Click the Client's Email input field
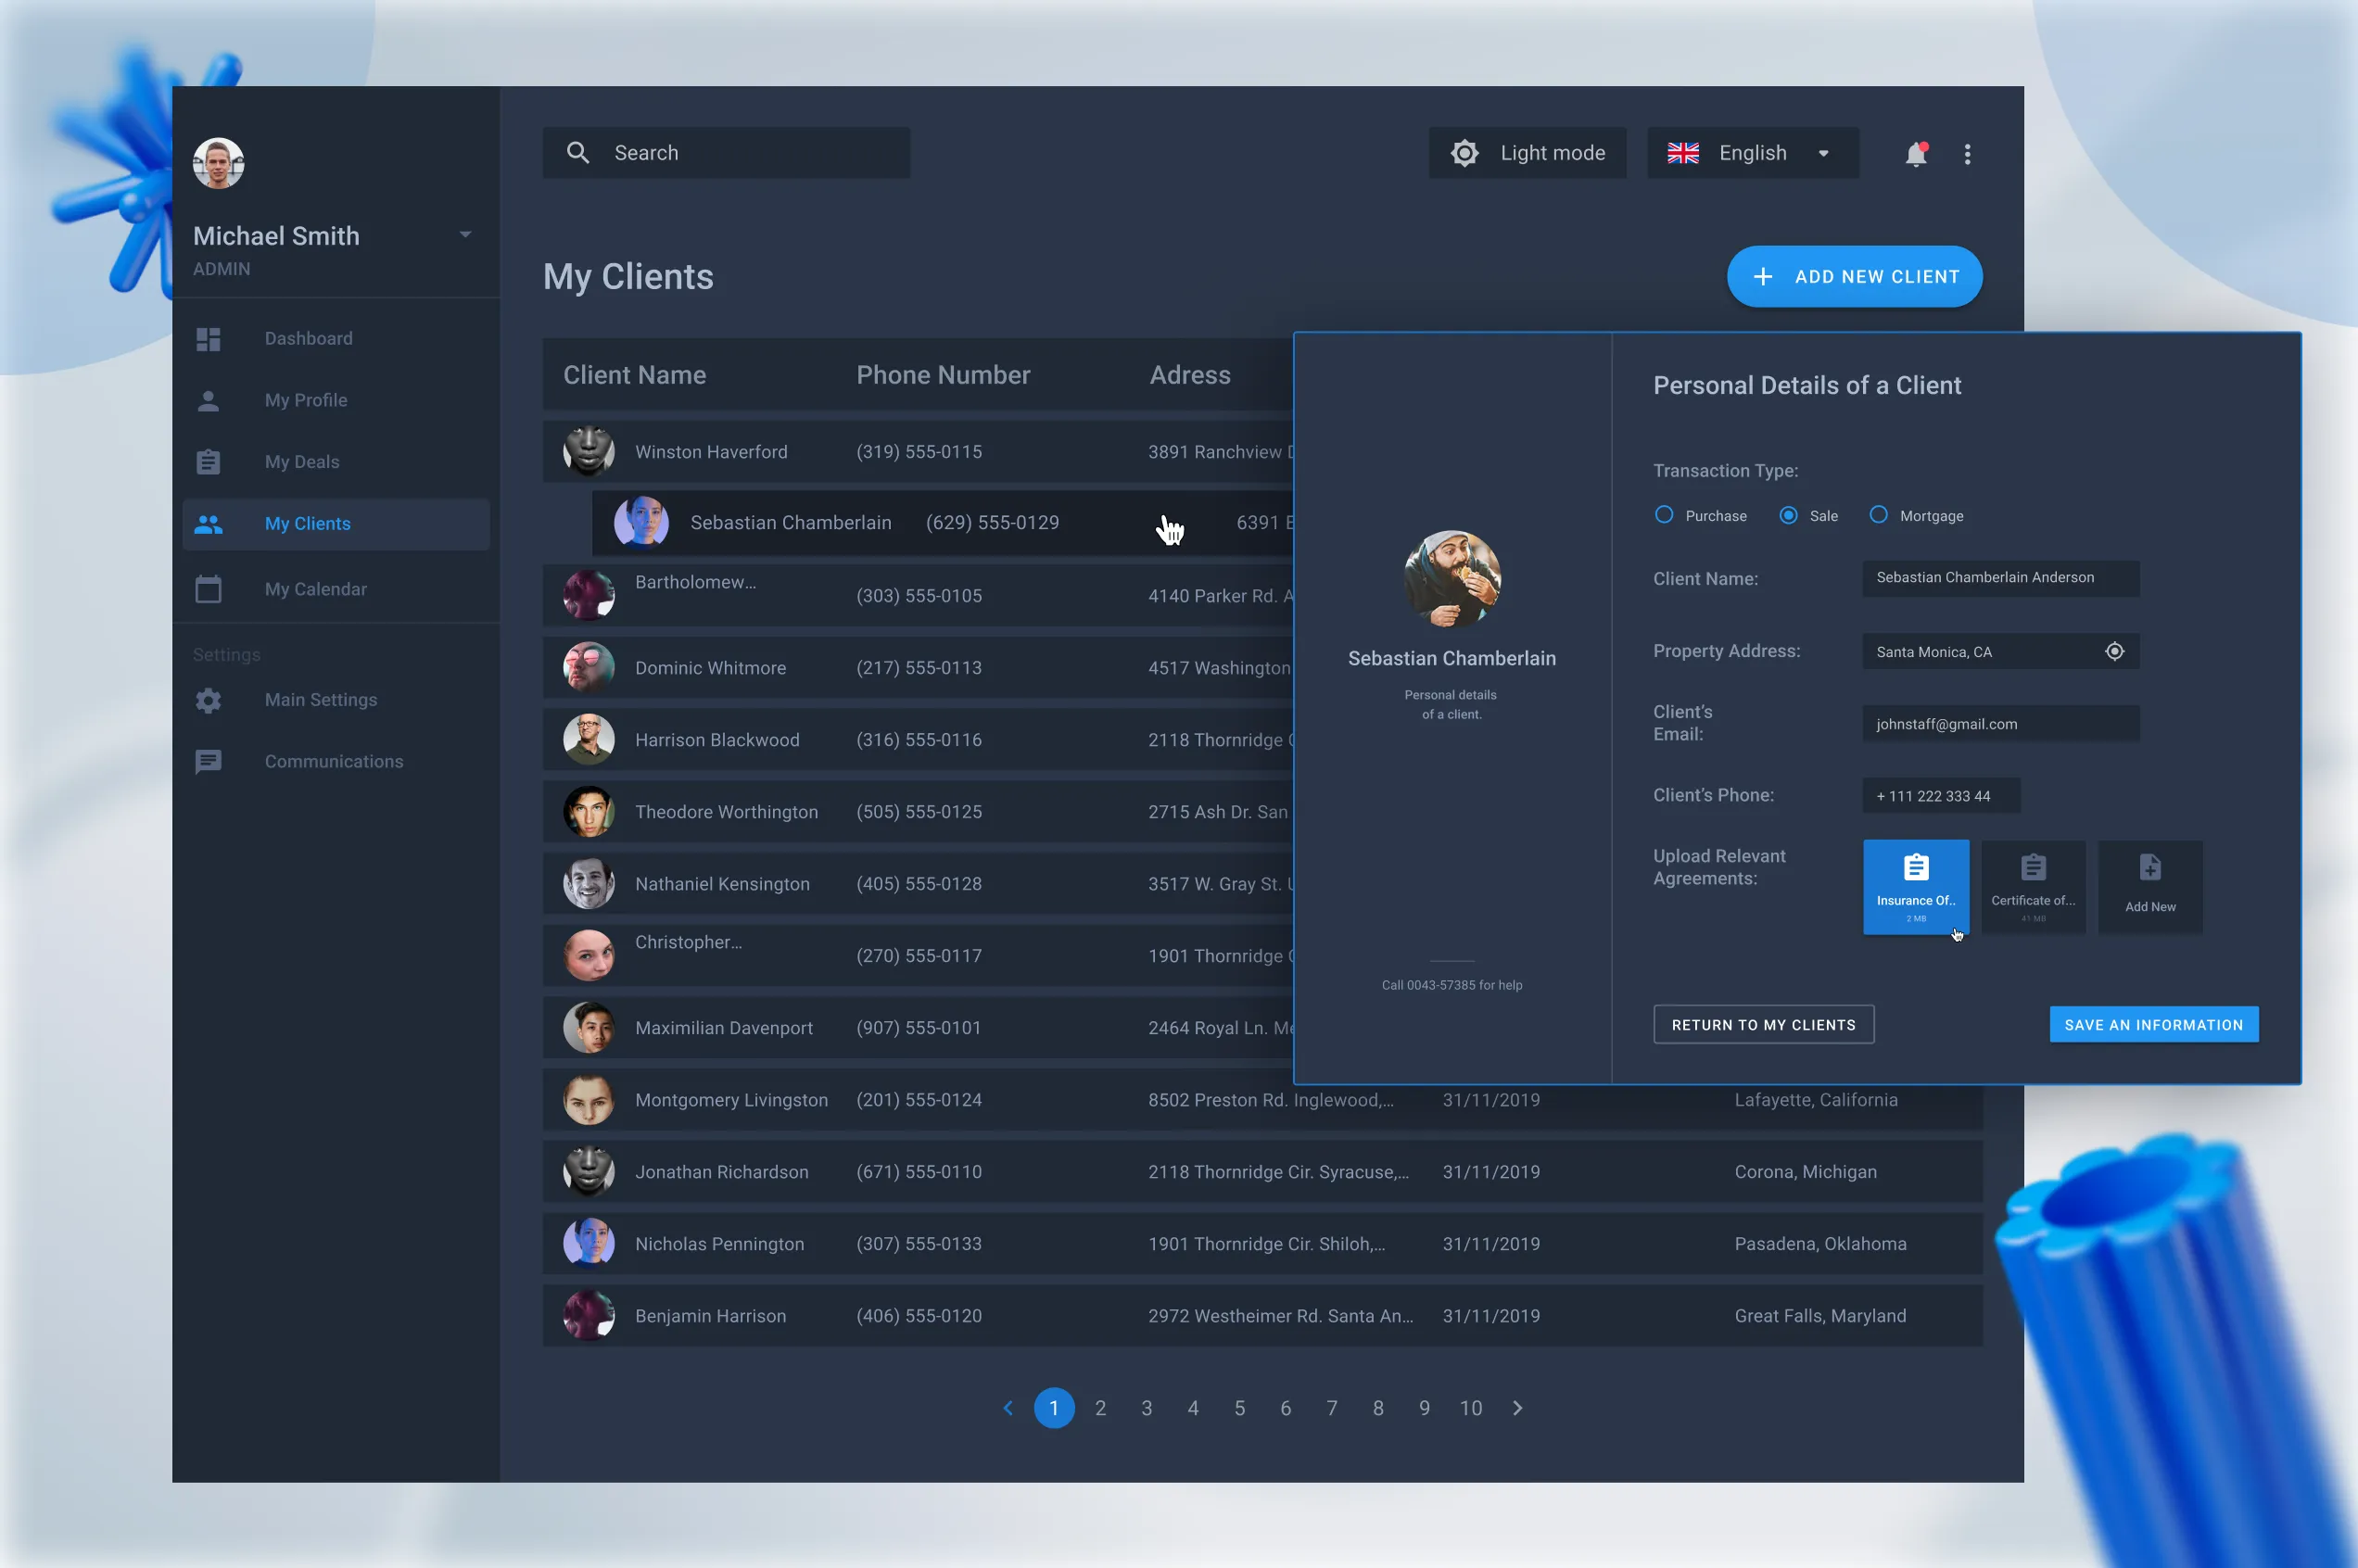This screenshot has width=2358, height=1568. click(2000, 724)
